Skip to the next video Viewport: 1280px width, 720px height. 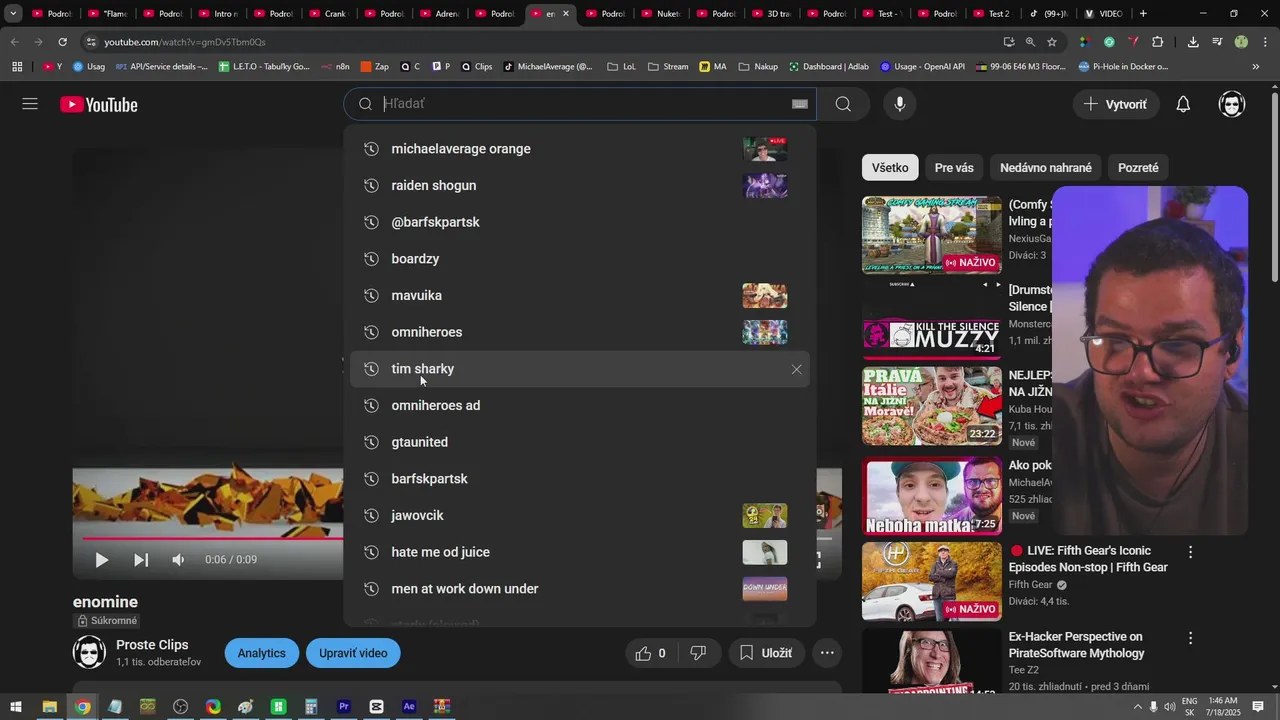click(x=141, y=560)
